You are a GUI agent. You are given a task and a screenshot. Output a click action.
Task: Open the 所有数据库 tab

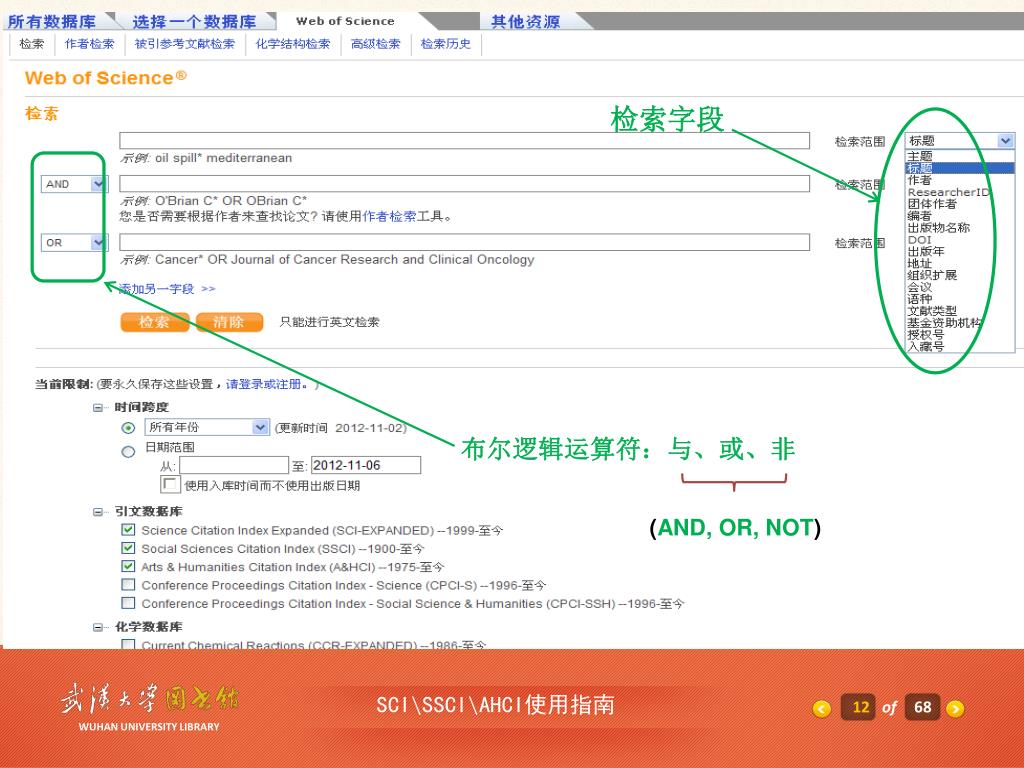click(x=52, y=22)
